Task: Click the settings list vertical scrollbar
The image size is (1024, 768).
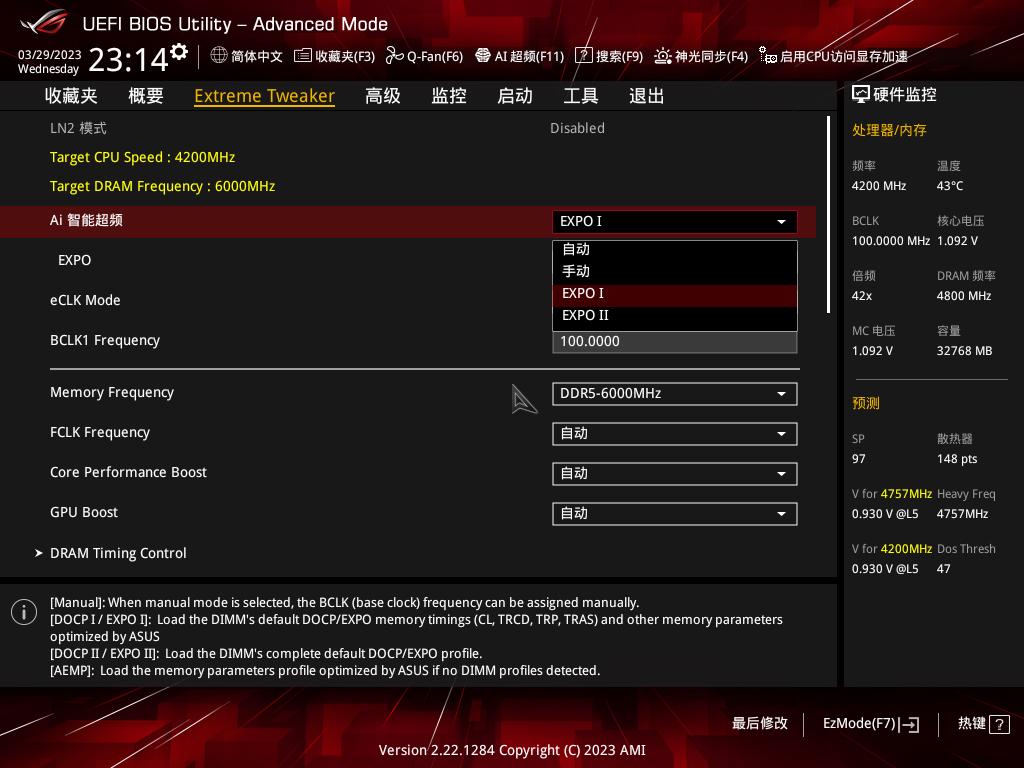Action: (828, 214)
